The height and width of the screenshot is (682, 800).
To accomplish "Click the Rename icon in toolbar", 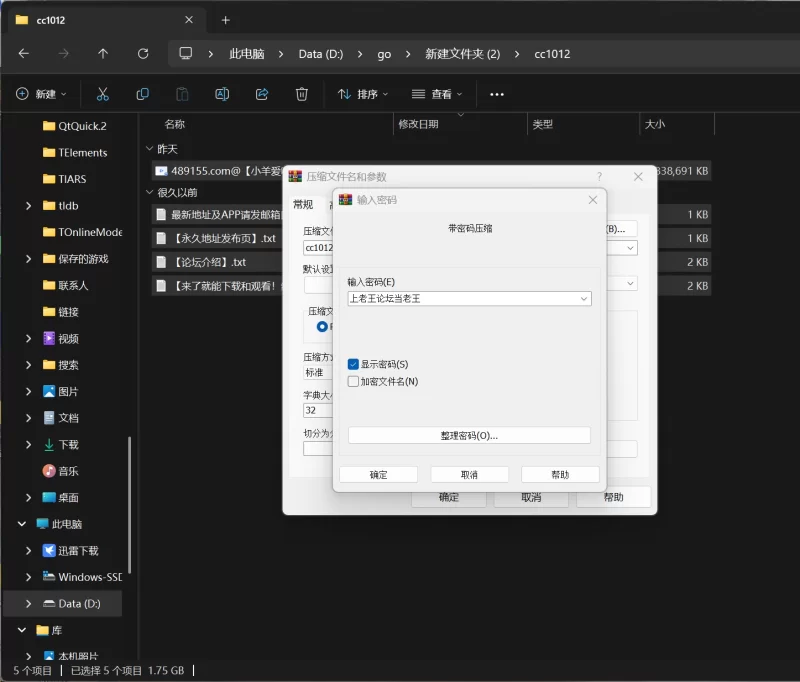I will click(222, 94).
